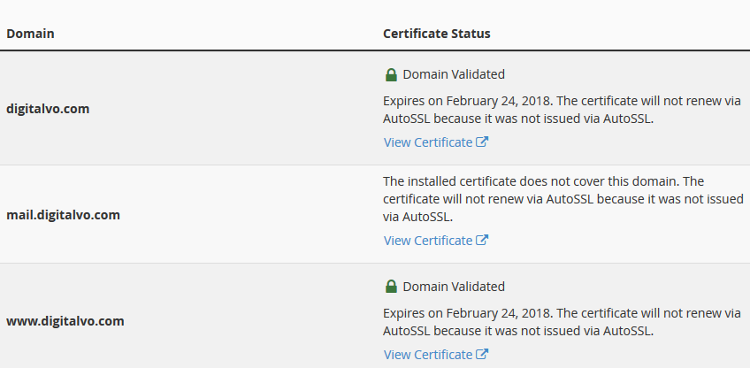Click green padlock icon for digitalvo.com
The height and width of the screenshot is (368, 750).
[x=391, y=75]
